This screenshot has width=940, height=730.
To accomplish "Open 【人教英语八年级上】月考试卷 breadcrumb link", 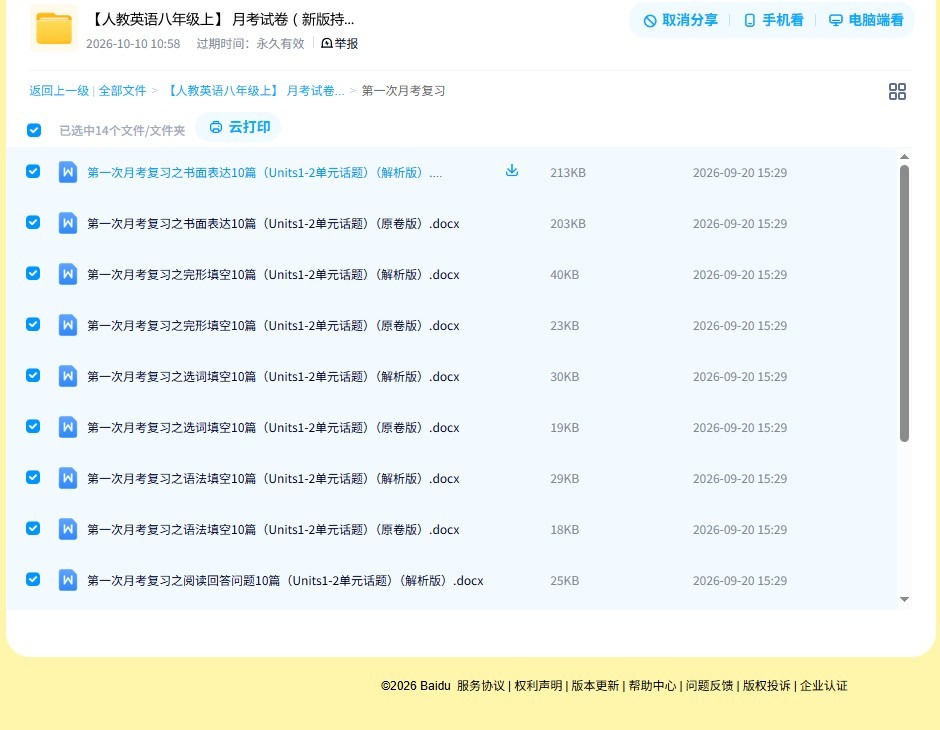I will (x=254, y=91).
